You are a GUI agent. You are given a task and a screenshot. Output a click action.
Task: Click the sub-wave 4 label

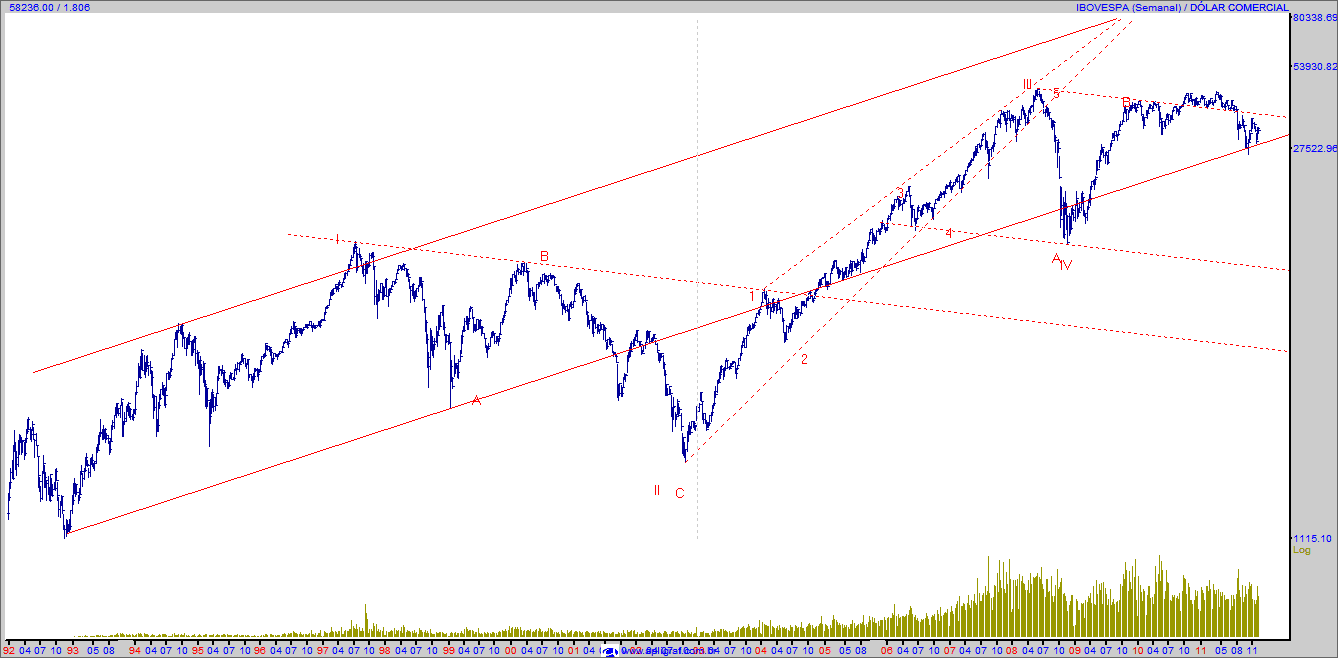click(949, 233)
